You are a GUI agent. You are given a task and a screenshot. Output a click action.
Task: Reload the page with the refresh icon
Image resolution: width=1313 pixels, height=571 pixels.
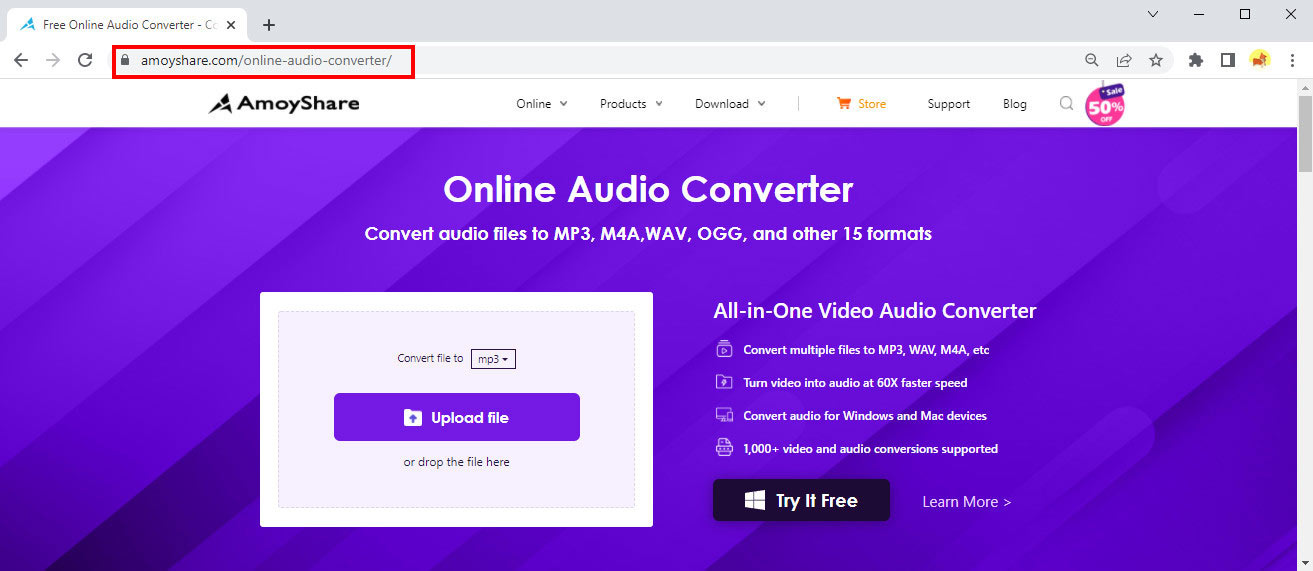(x=85, y=60)
